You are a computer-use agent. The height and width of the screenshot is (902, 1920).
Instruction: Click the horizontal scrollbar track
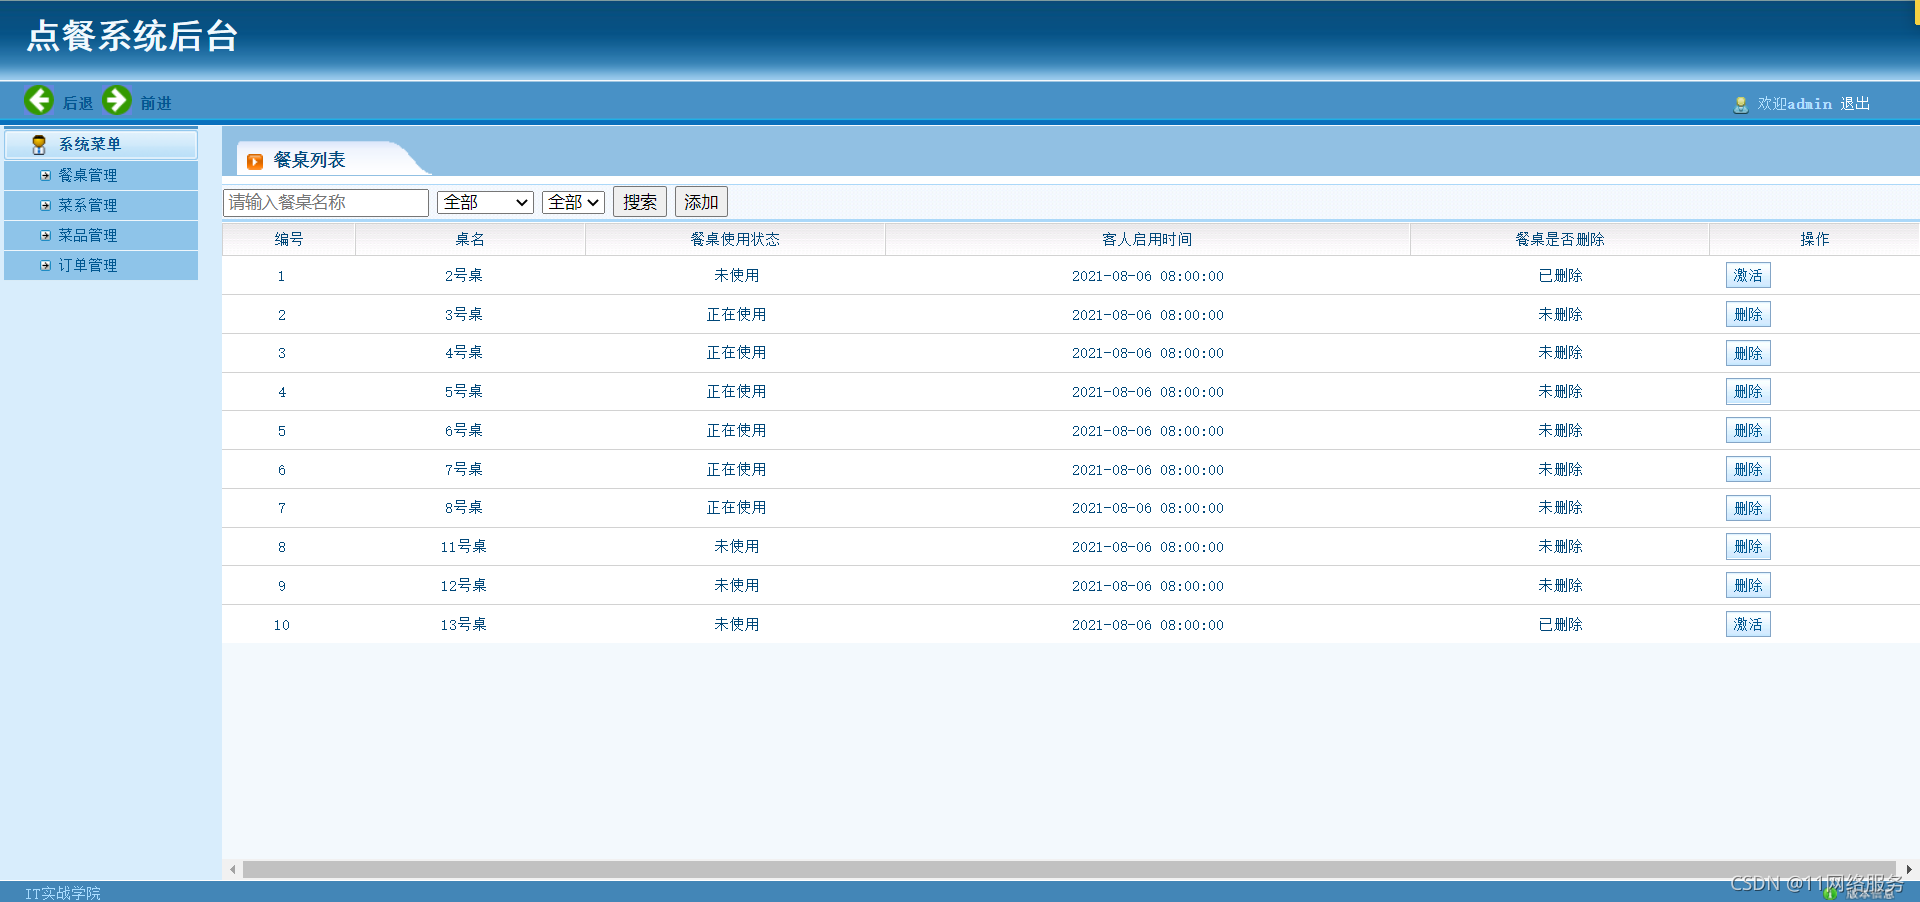coord(1069,869)
